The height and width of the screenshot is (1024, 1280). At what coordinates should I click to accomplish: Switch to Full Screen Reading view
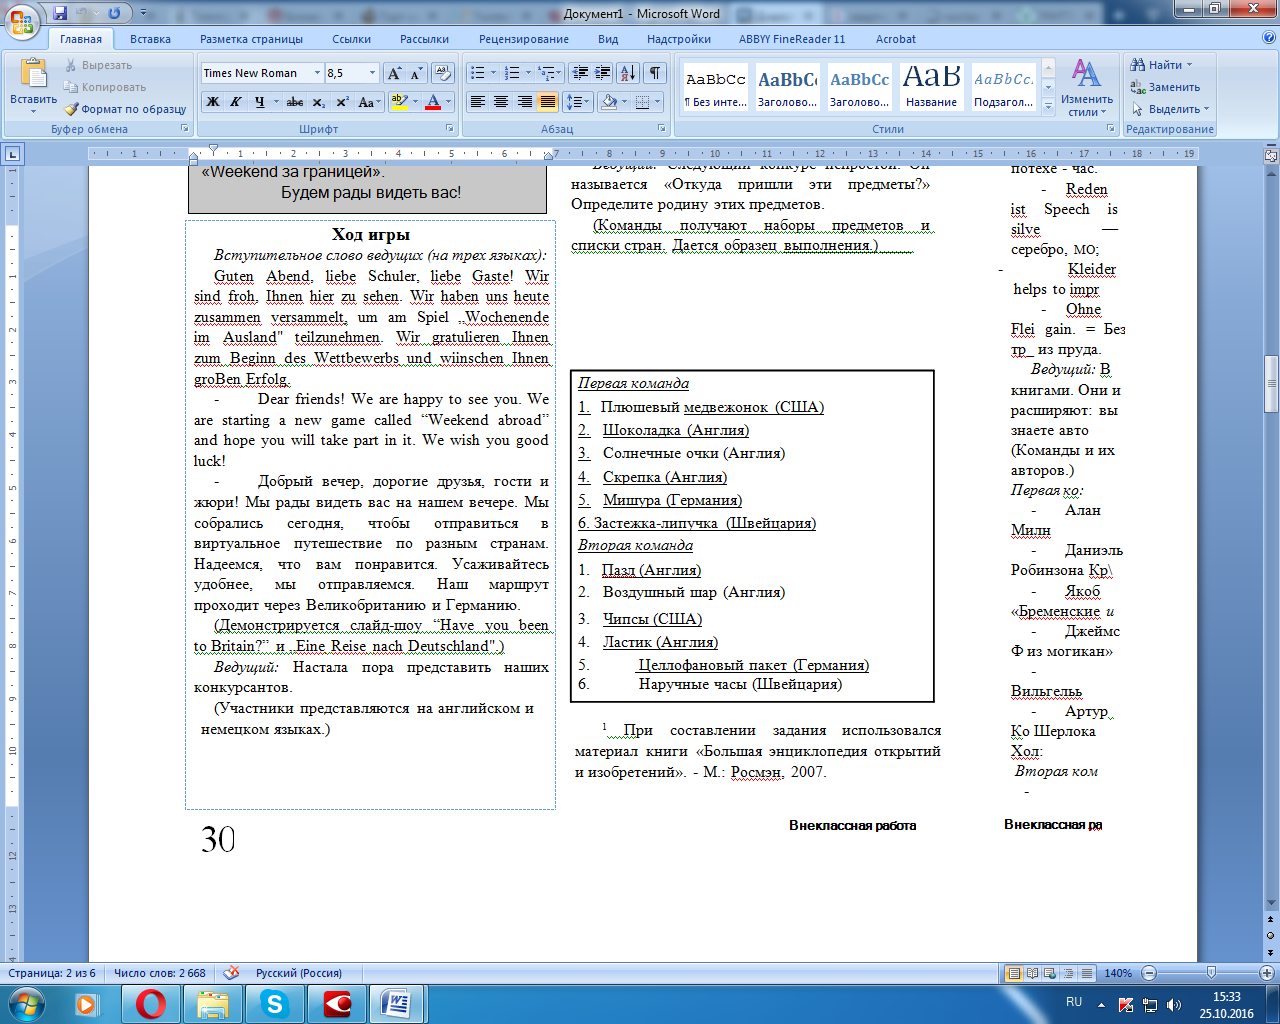1032,973
